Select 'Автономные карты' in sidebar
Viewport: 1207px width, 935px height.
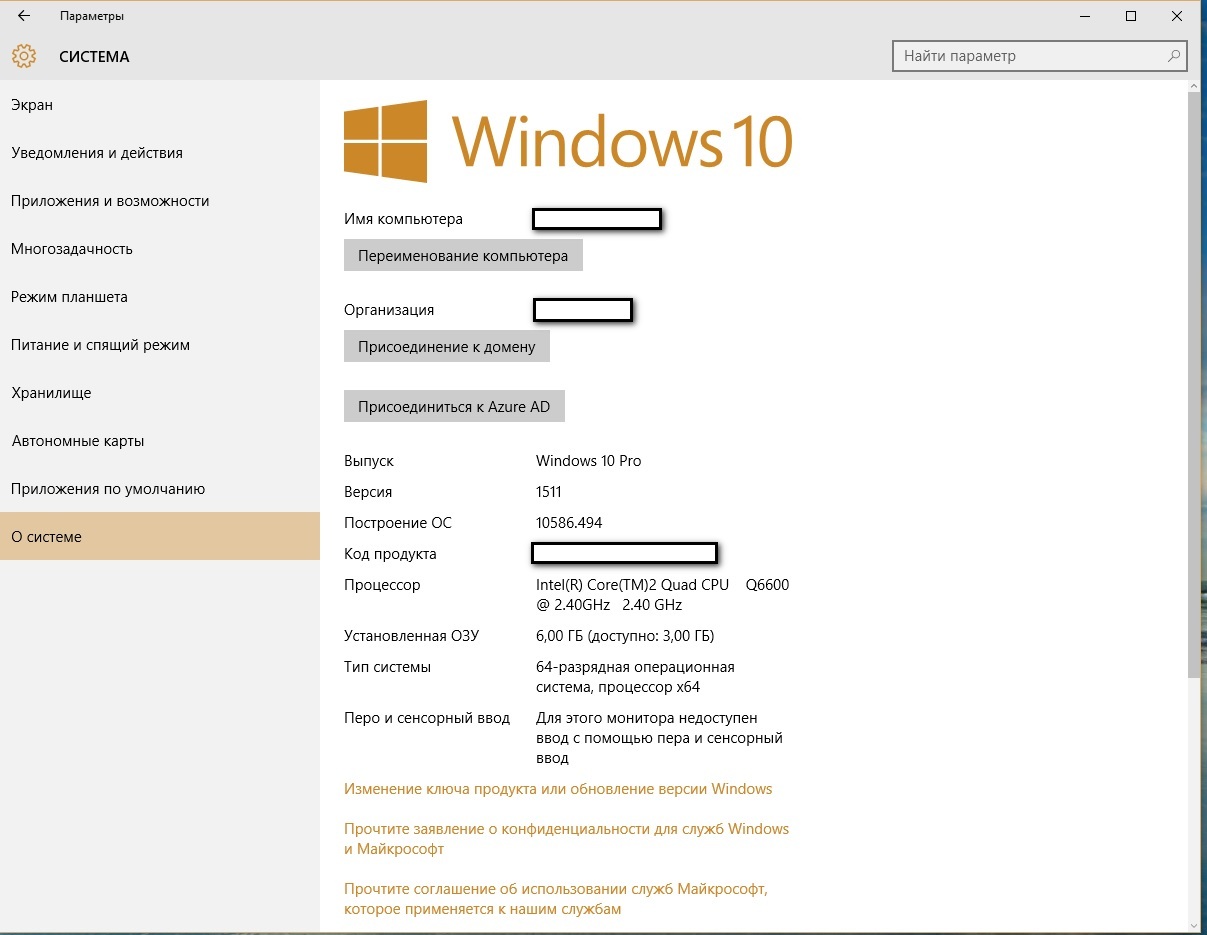[78, 441]
